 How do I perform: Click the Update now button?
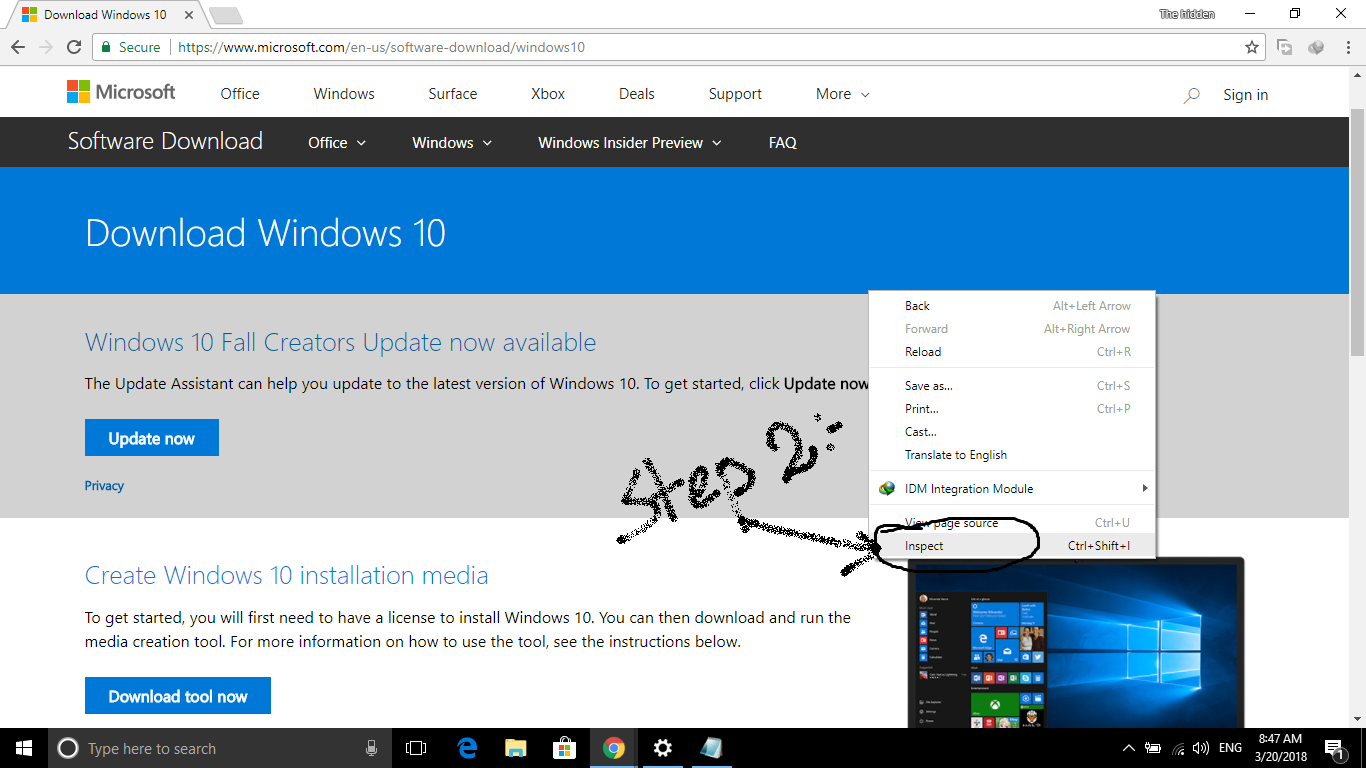(x=152, y=438)
